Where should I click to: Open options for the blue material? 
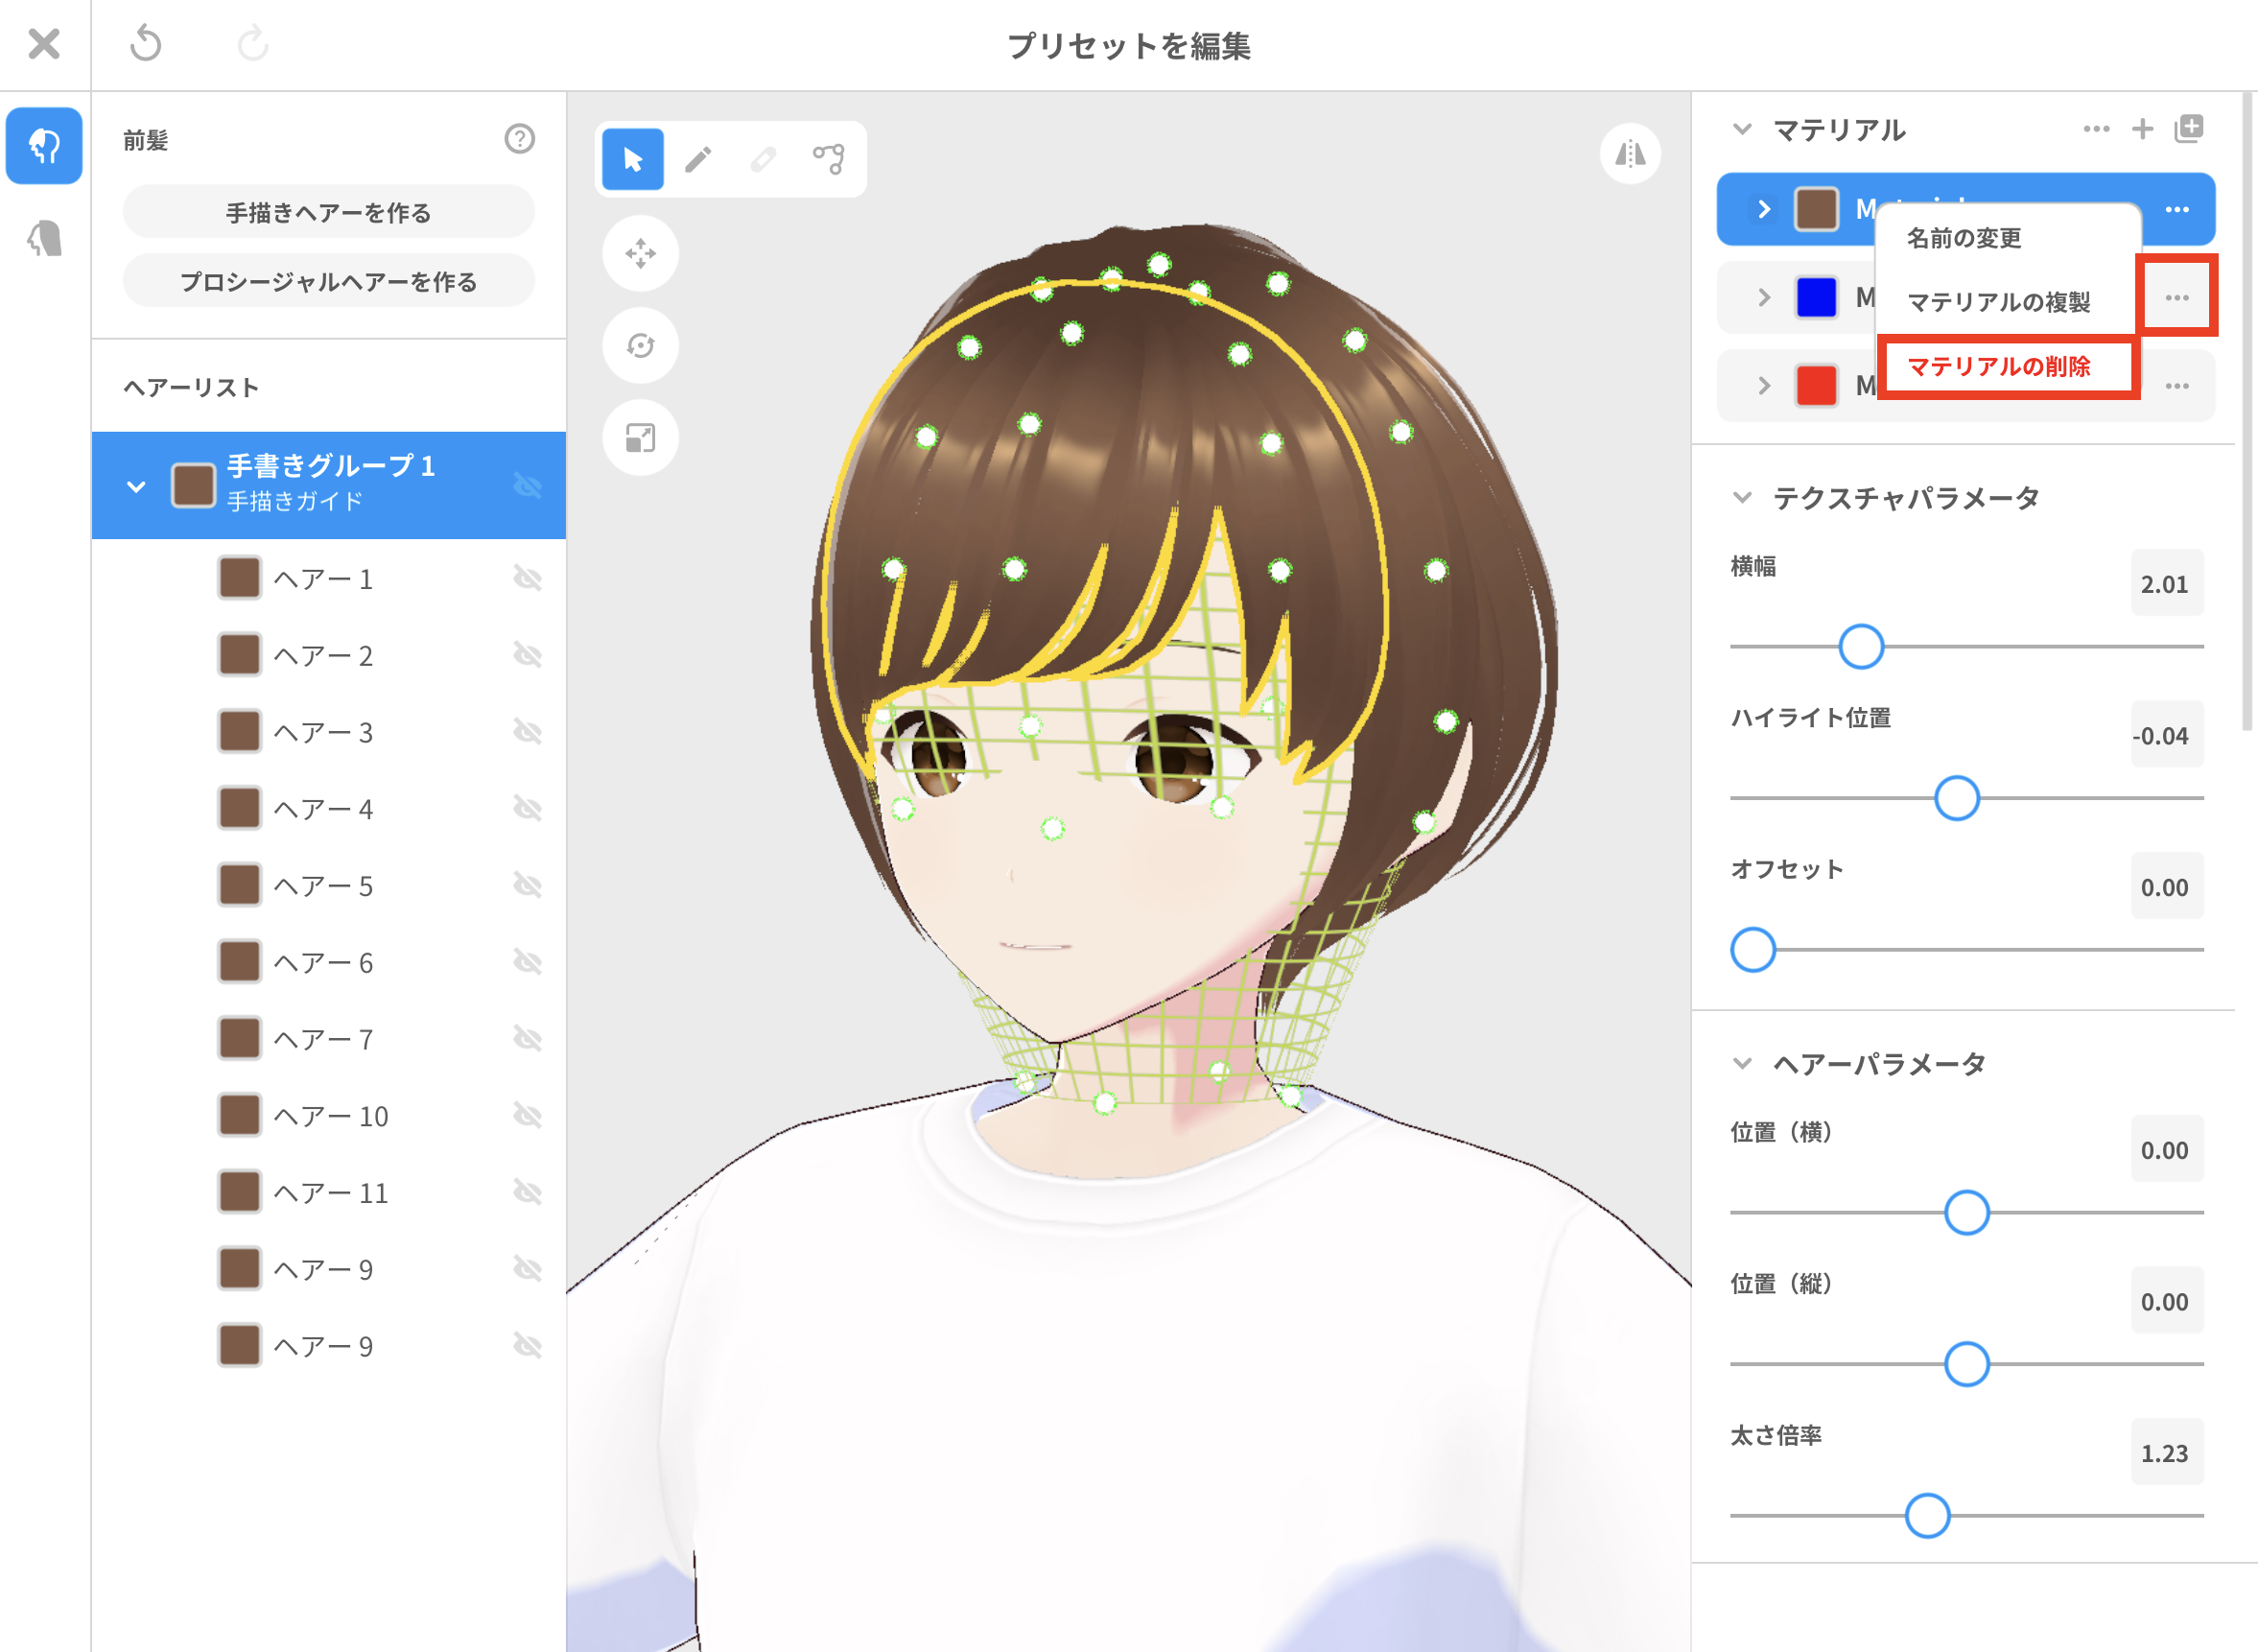coord(2177,297)
